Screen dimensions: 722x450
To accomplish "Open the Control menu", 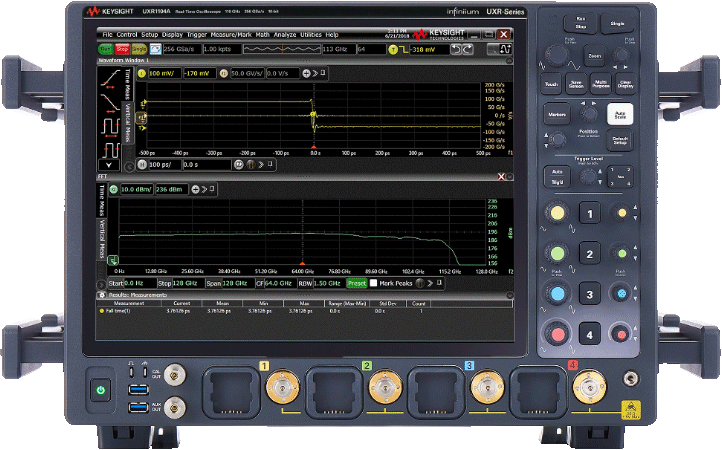I will pos(127,35).
